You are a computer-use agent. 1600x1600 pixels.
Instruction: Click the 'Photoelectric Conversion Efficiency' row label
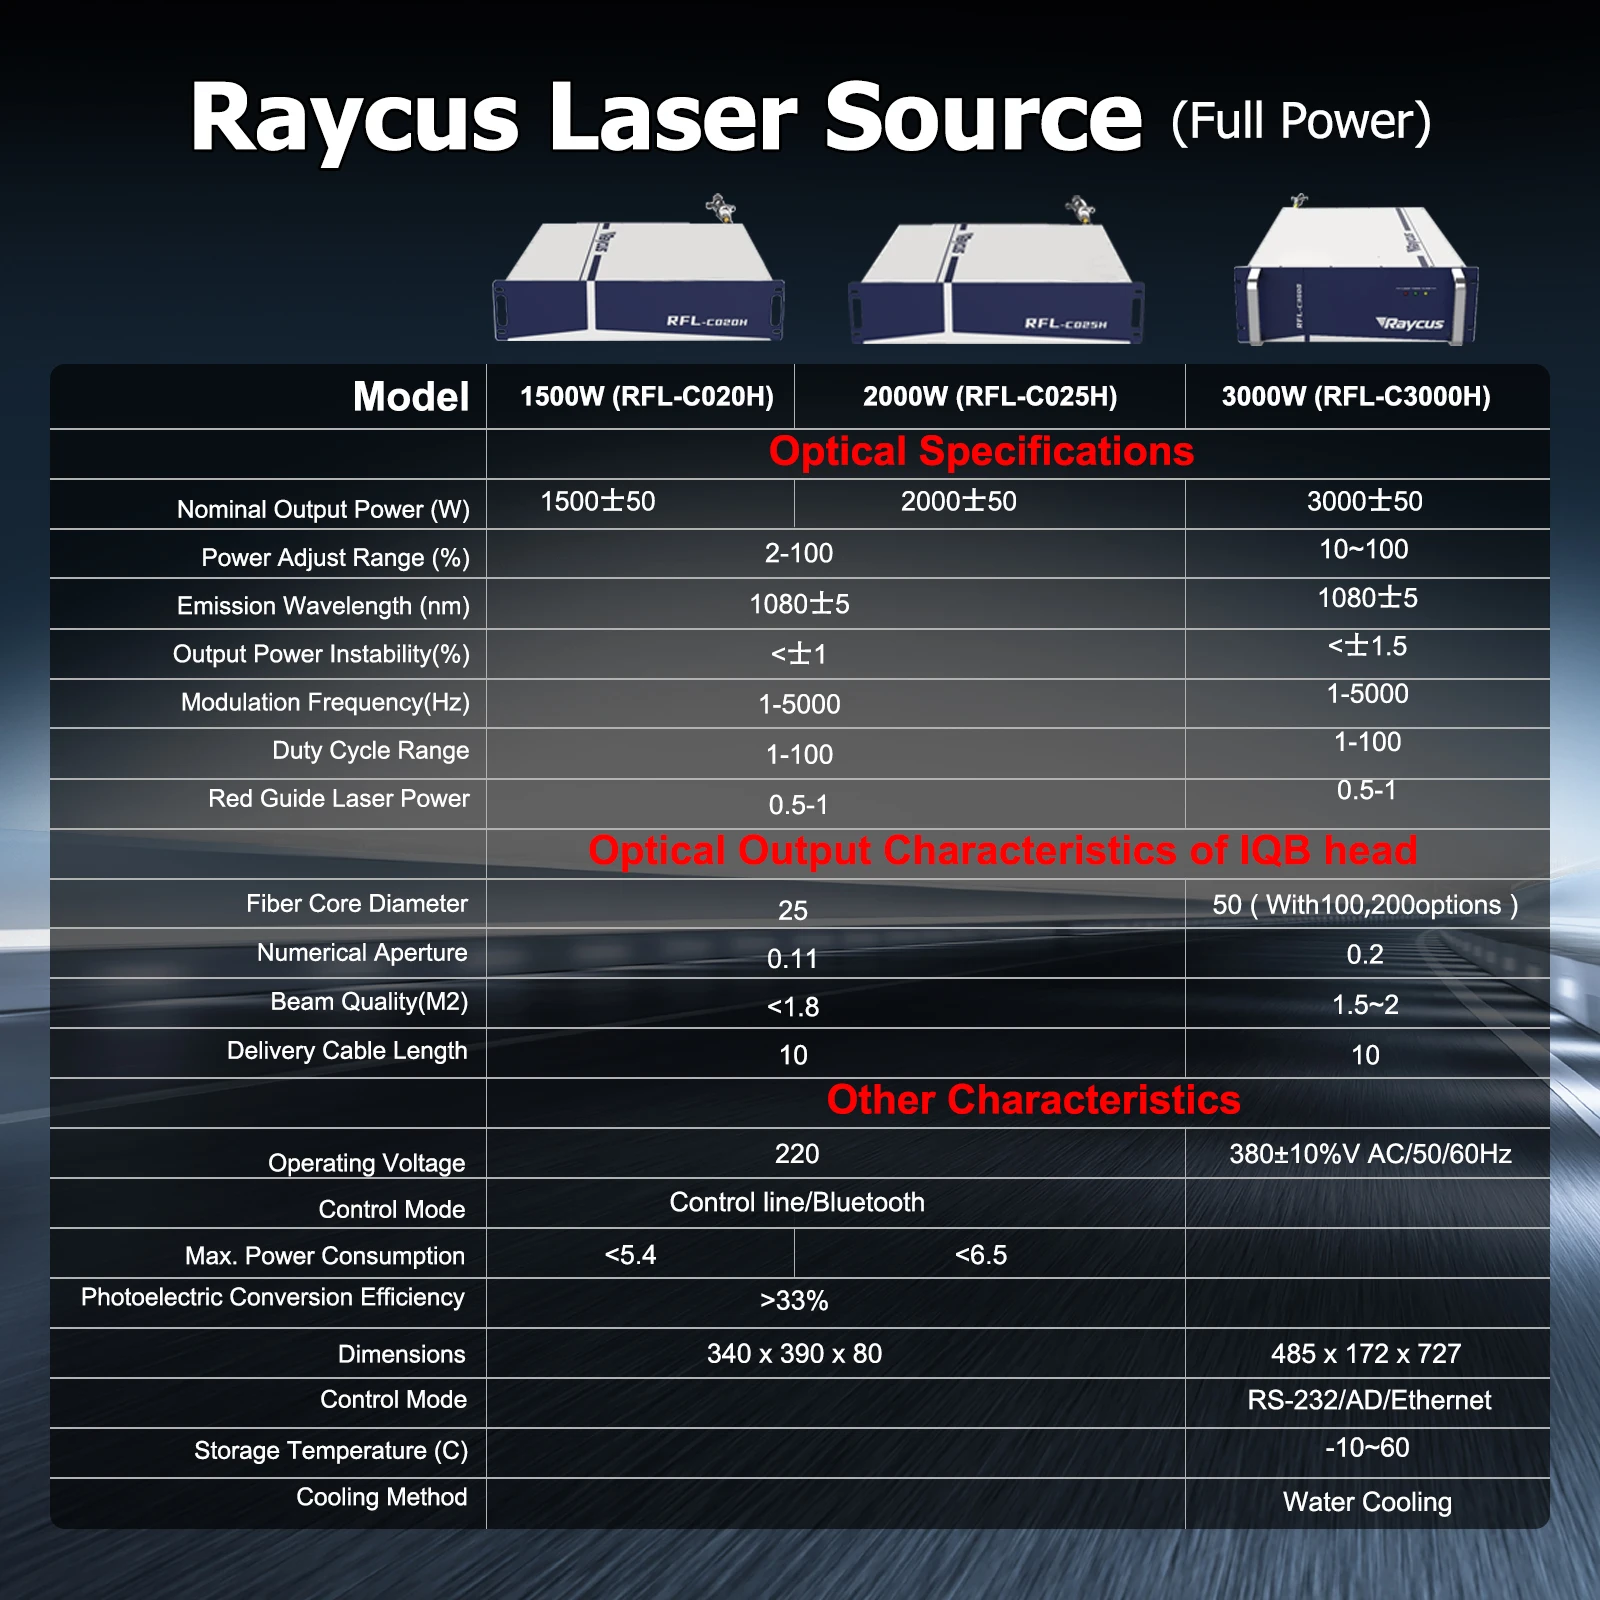click(x=273, y=1297)
